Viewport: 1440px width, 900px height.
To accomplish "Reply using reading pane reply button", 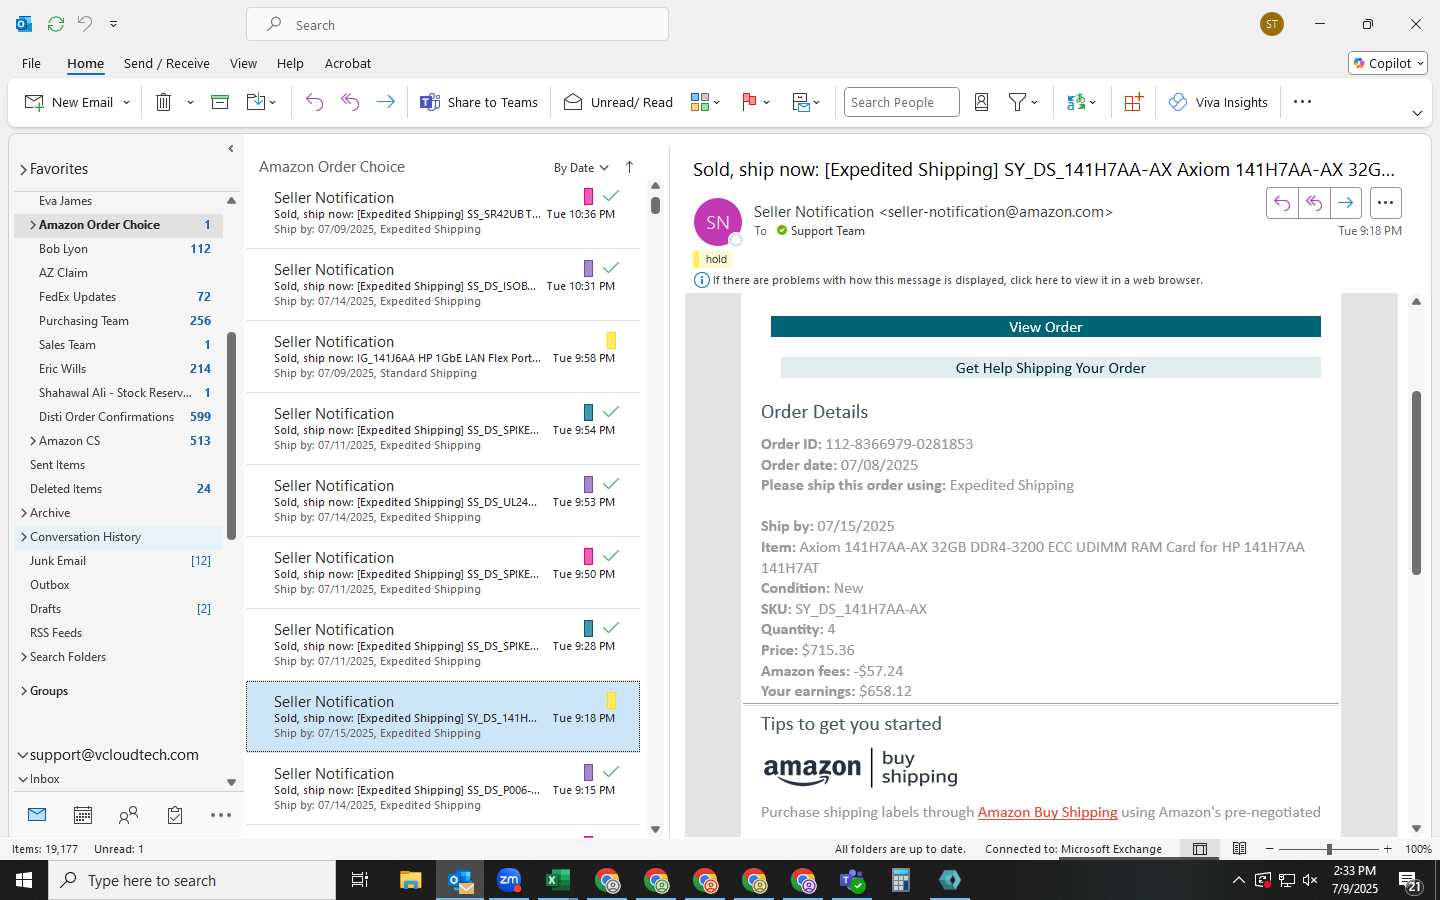I will click(1282, 203).
